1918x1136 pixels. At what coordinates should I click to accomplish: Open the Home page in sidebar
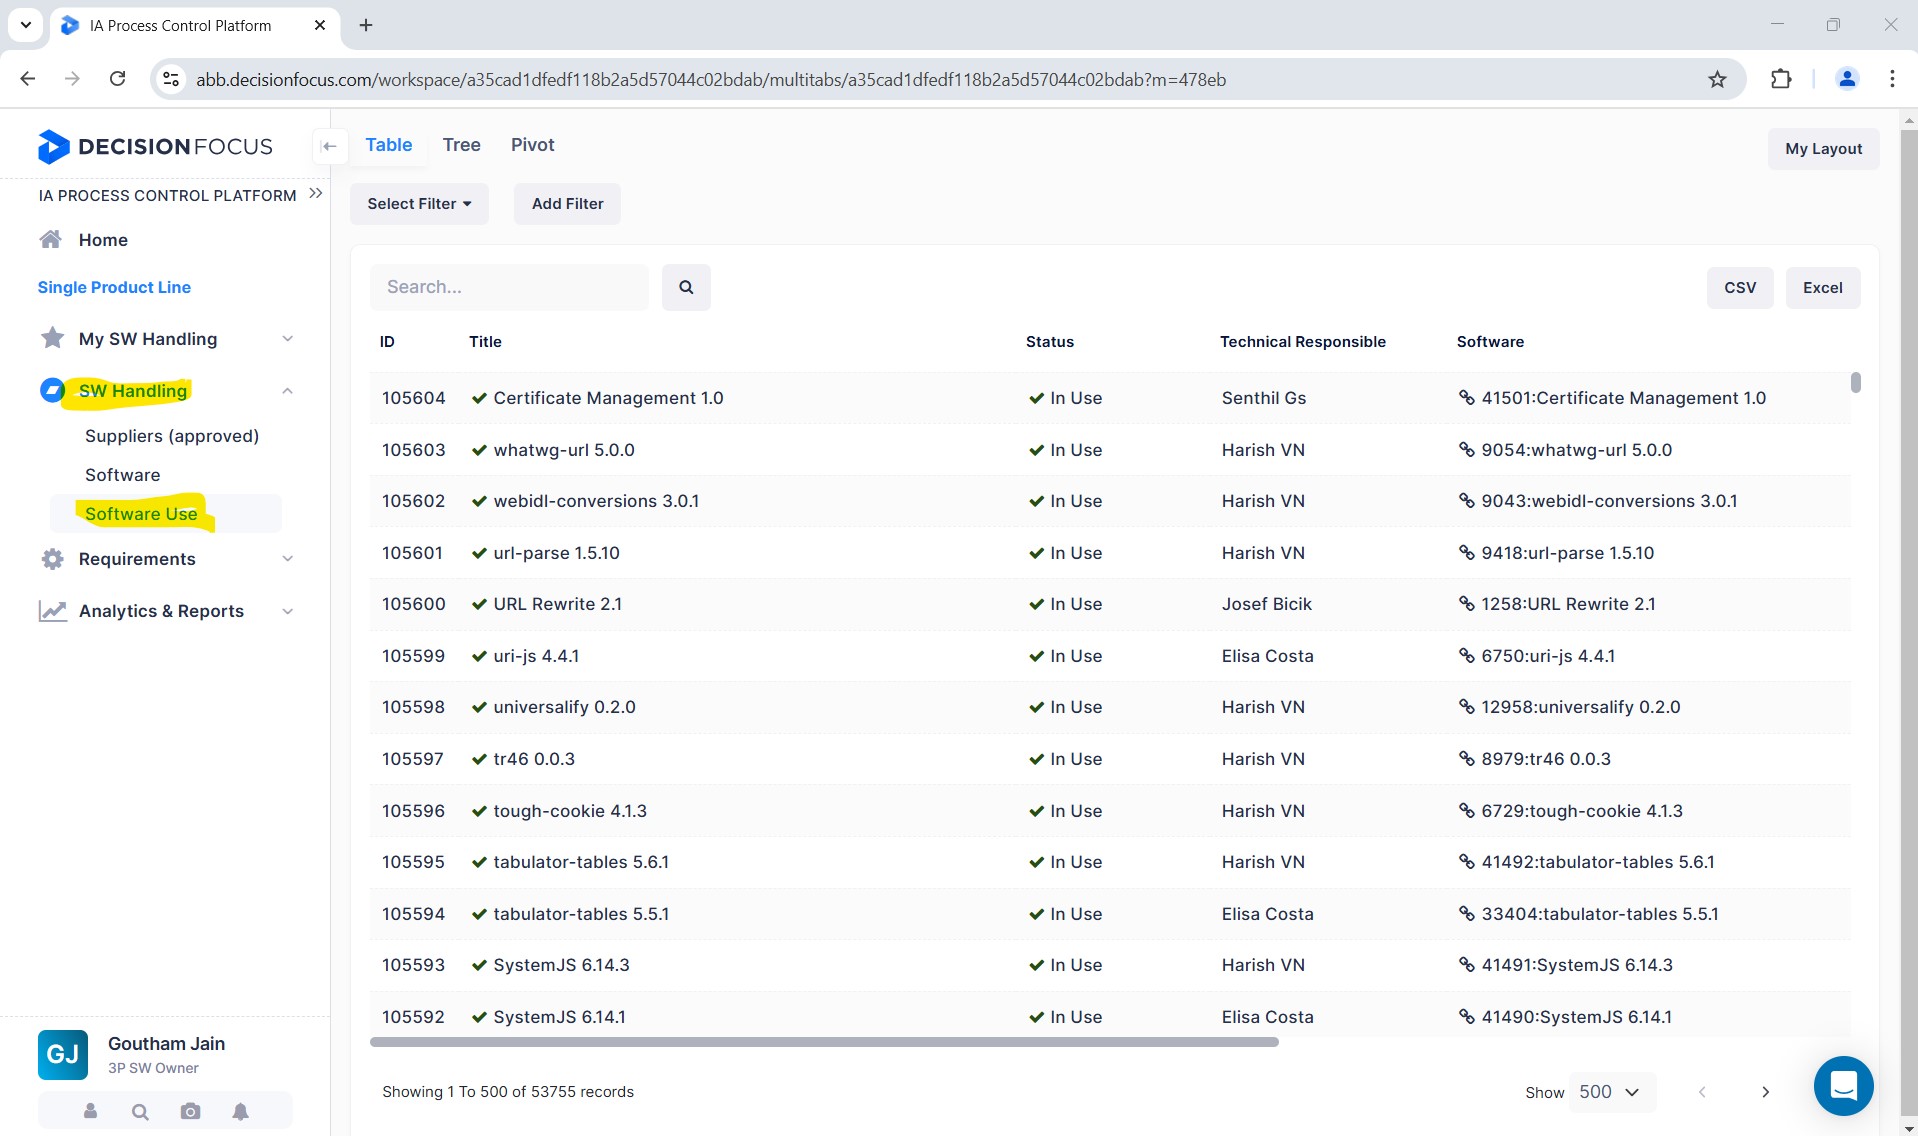pyautogui.click(x=103, y=240)
